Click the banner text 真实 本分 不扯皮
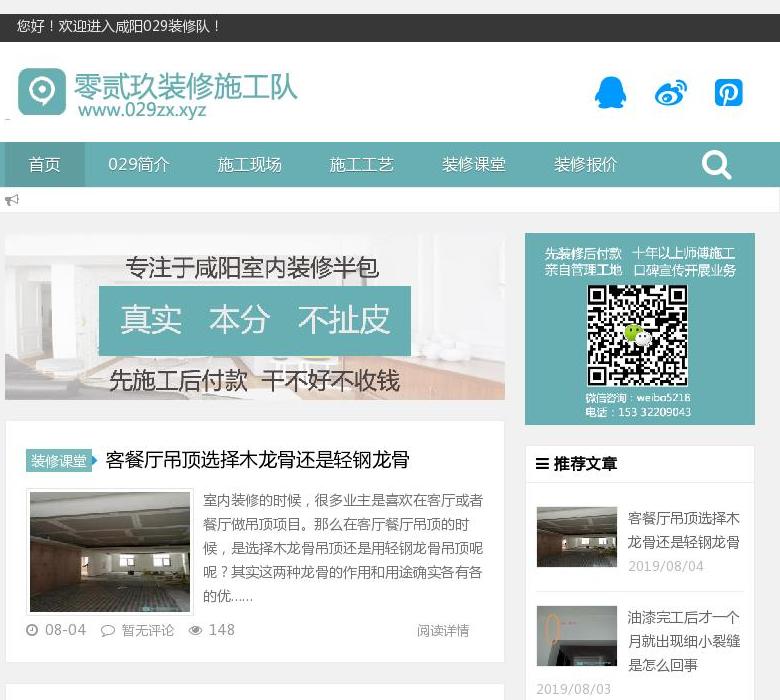Viewport: 780px width, 700px height. (x=255, y=320)
